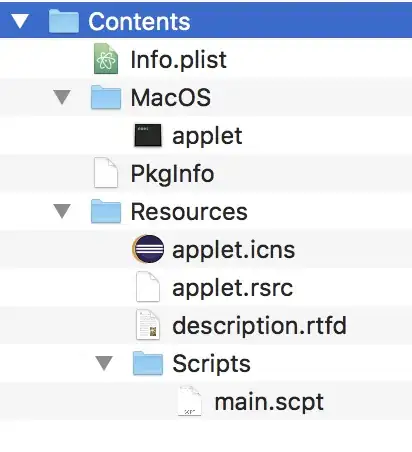Click the script file icon for main.scpt
The height and width of the screenshot is (452, 412).
coord(190,401)
